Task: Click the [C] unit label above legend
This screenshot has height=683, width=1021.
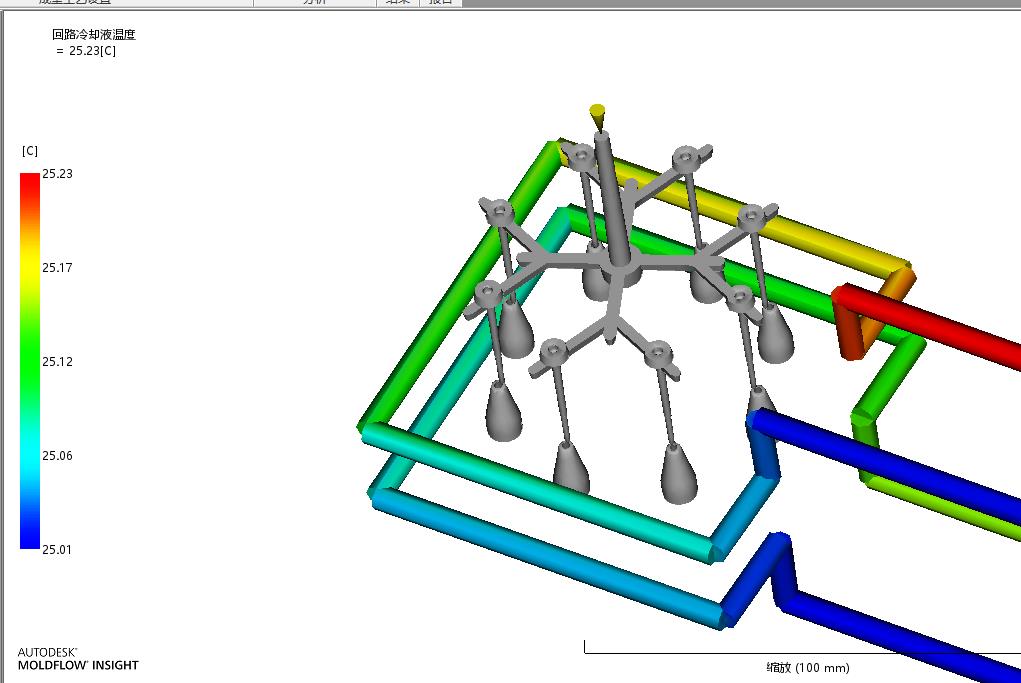Action: tap(30, 151)
